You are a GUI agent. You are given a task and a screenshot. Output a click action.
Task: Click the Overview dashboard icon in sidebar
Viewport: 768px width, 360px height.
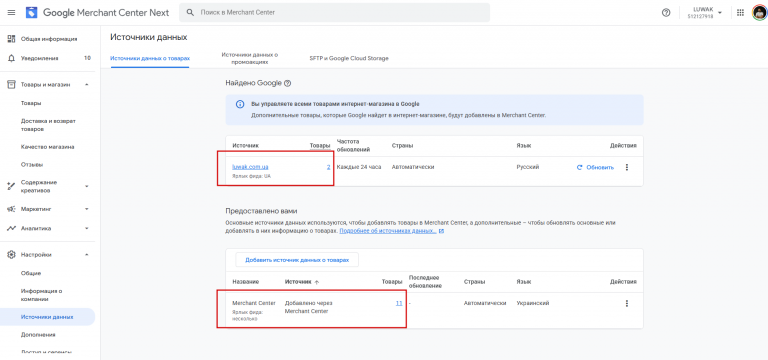pyautogui.click(x=11, y=39)
